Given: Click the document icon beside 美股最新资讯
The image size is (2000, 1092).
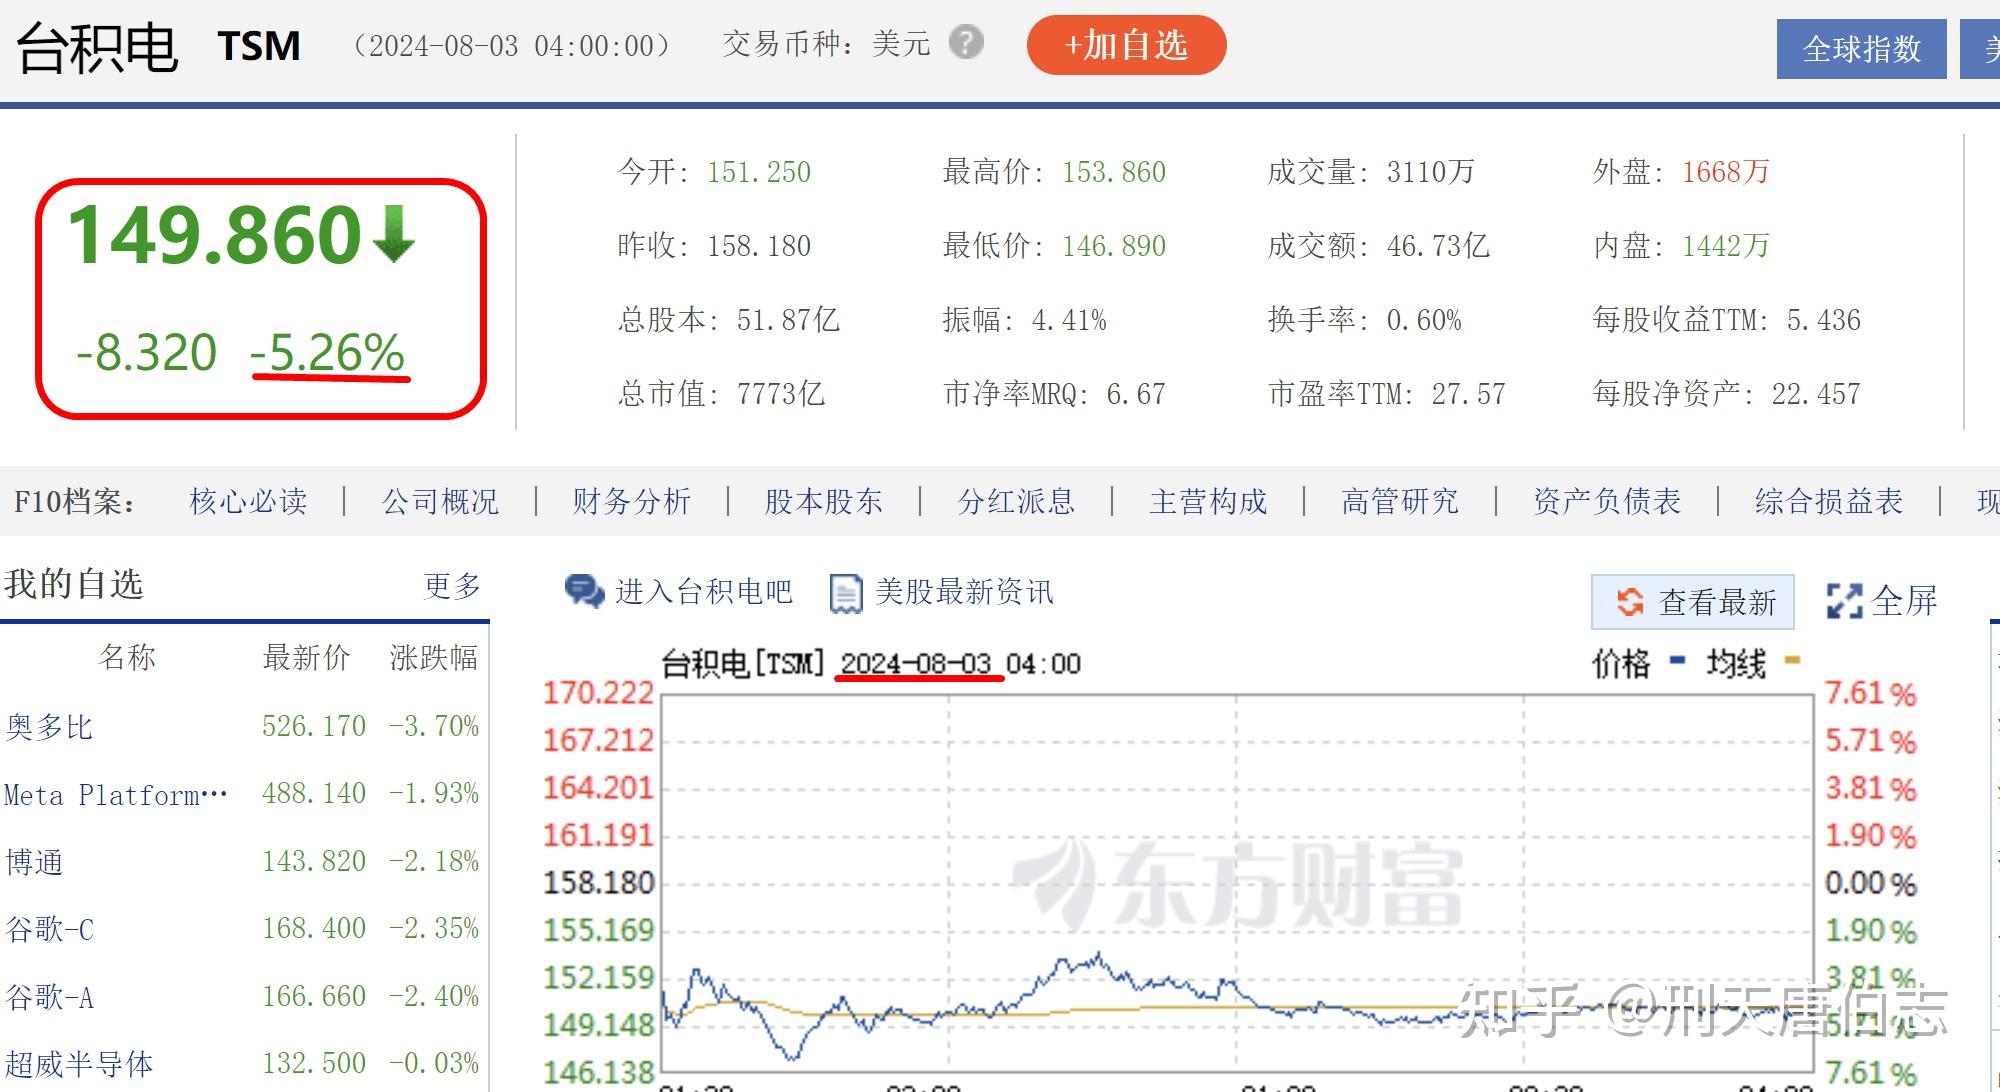Looking at the screenshot, I should [846, 592].
